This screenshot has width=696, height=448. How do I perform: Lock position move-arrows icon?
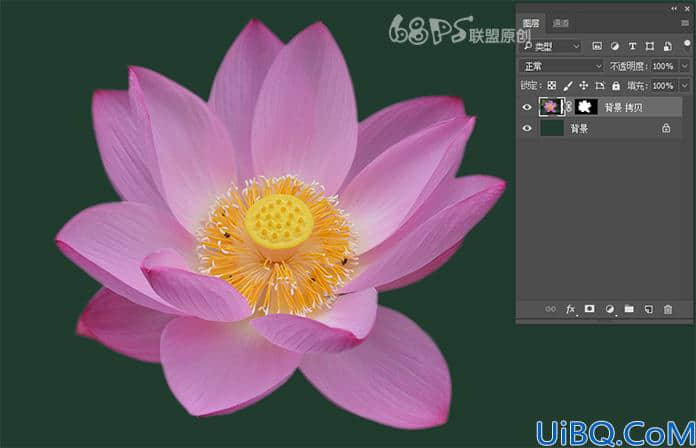point(584,86)
